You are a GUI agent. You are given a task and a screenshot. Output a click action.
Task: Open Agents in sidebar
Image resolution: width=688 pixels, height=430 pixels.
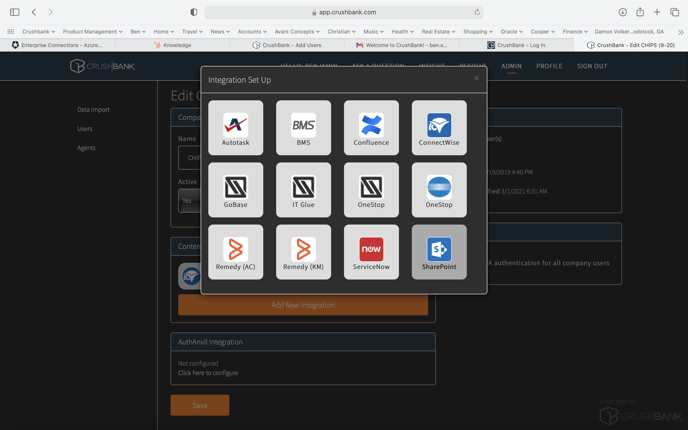[86, 148]
